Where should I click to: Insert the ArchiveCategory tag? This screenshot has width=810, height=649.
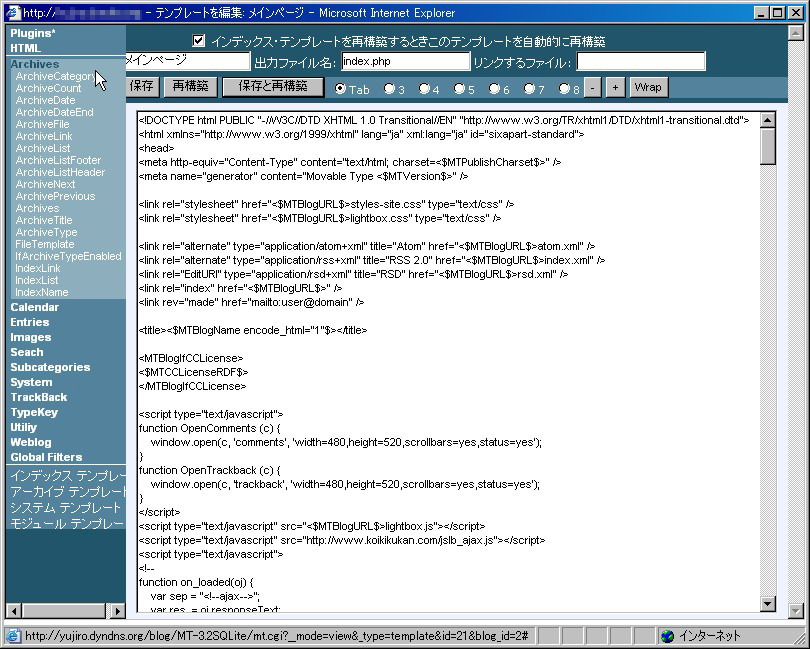(56, 76)
